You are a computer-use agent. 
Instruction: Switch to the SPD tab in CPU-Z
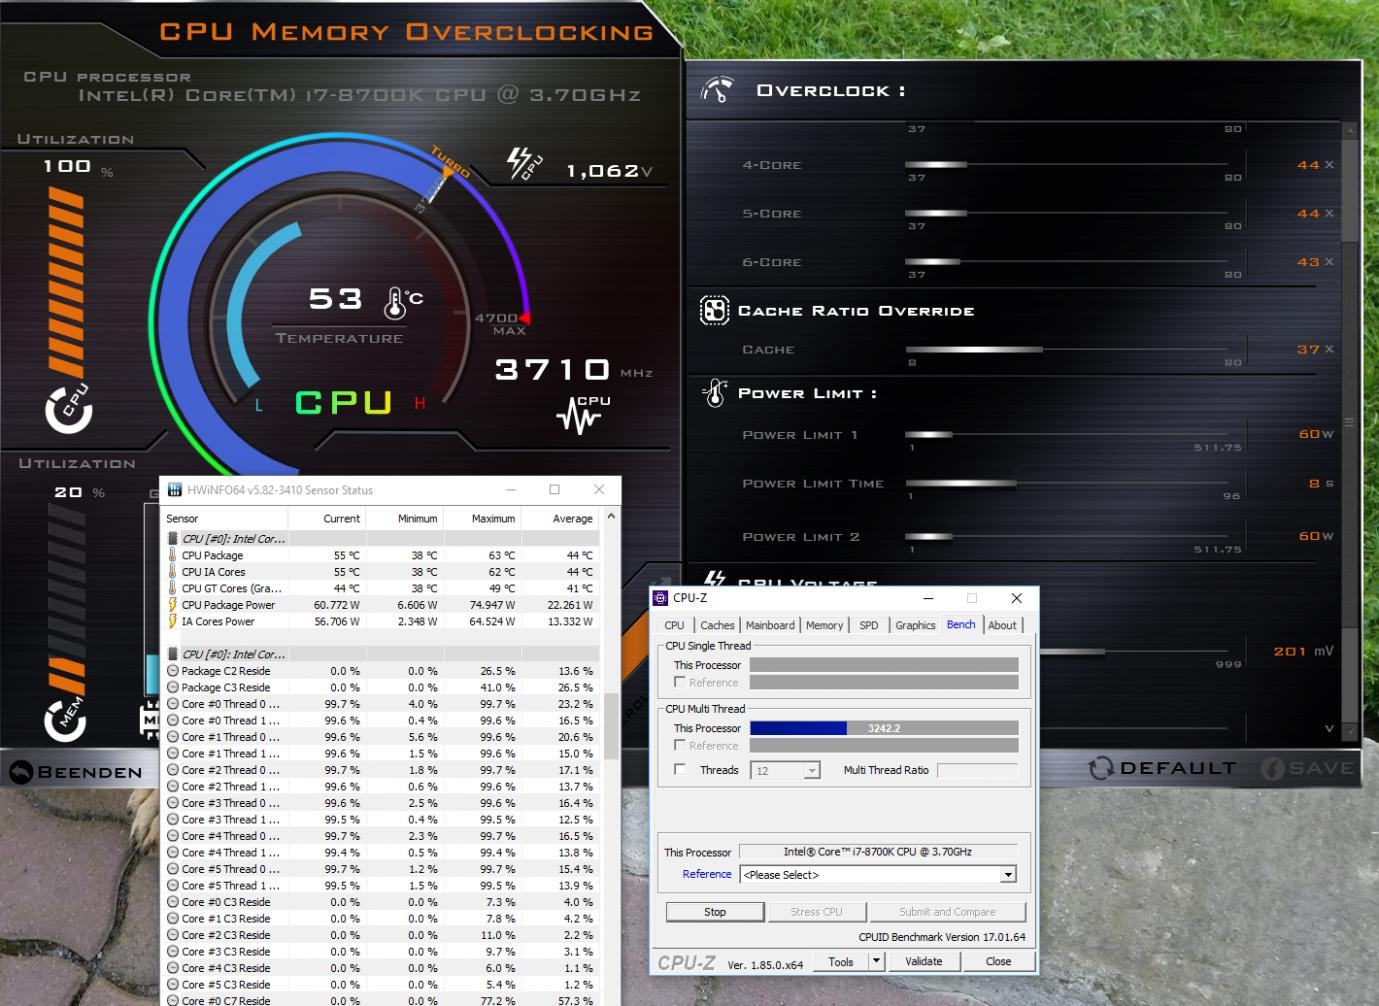[x=869, y=625]
